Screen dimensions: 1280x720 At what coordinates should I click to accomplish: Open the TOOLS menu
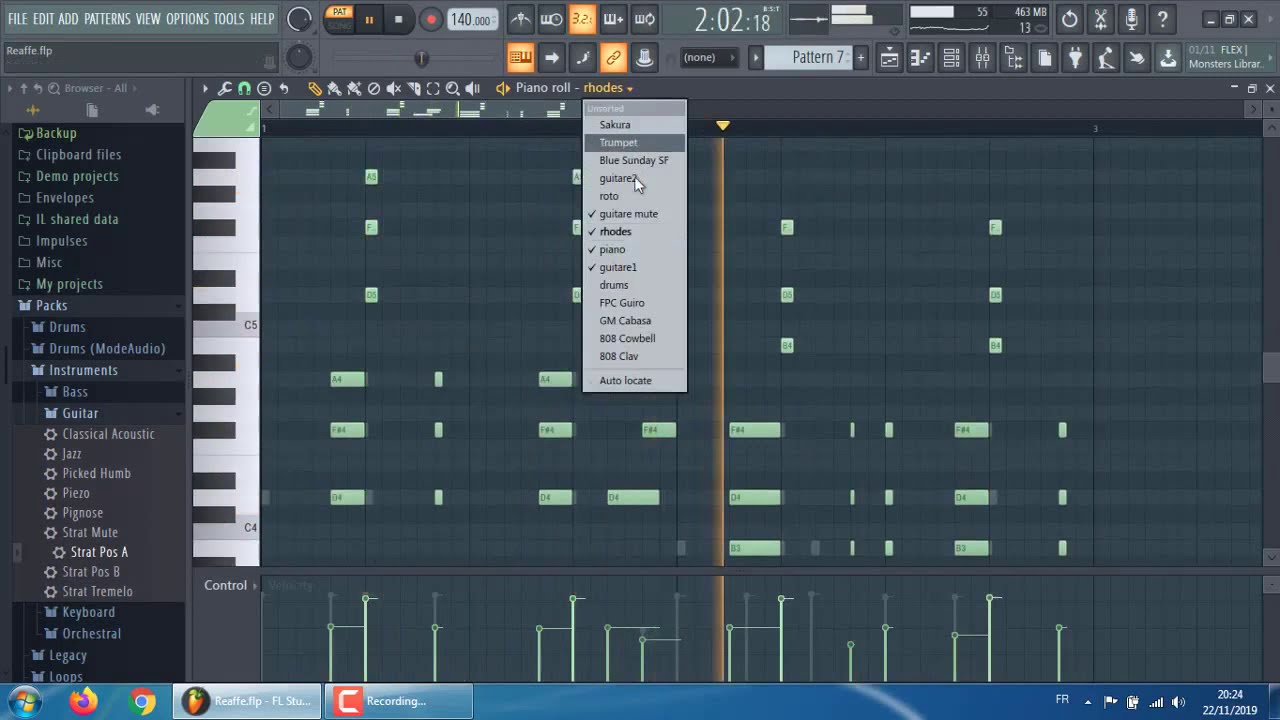pyautogui.click(x=229, y=19)
